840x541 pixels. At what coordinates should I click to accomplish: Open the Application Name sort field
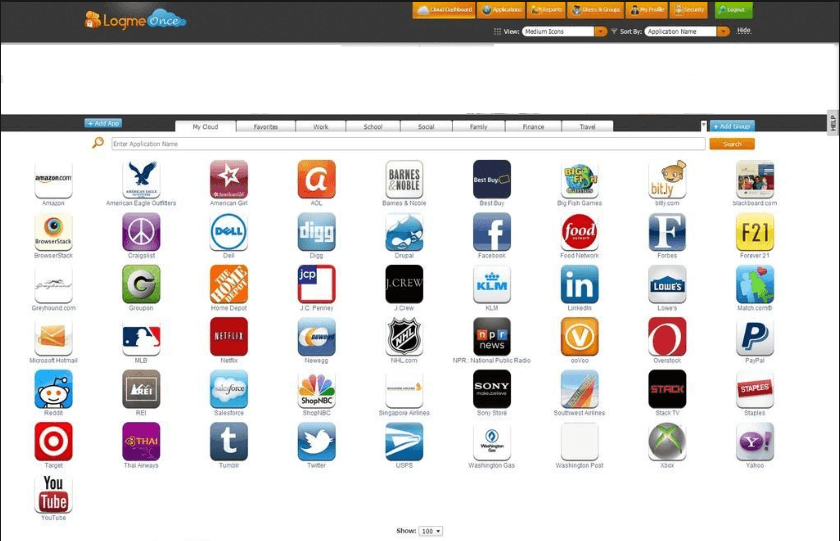680,32
